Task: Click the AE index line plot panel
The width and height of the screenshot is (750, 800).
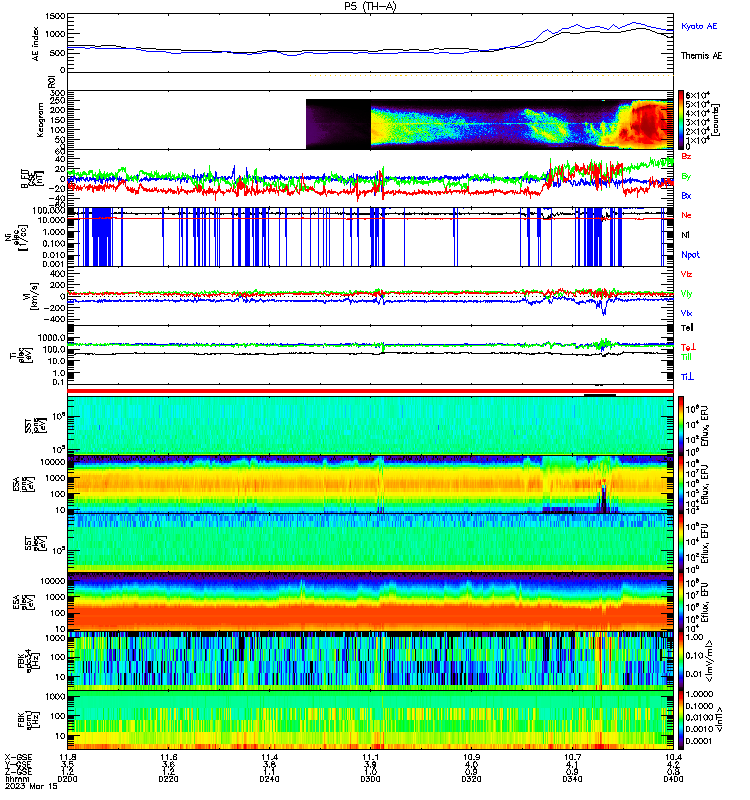Action: (x=370, y=43)
